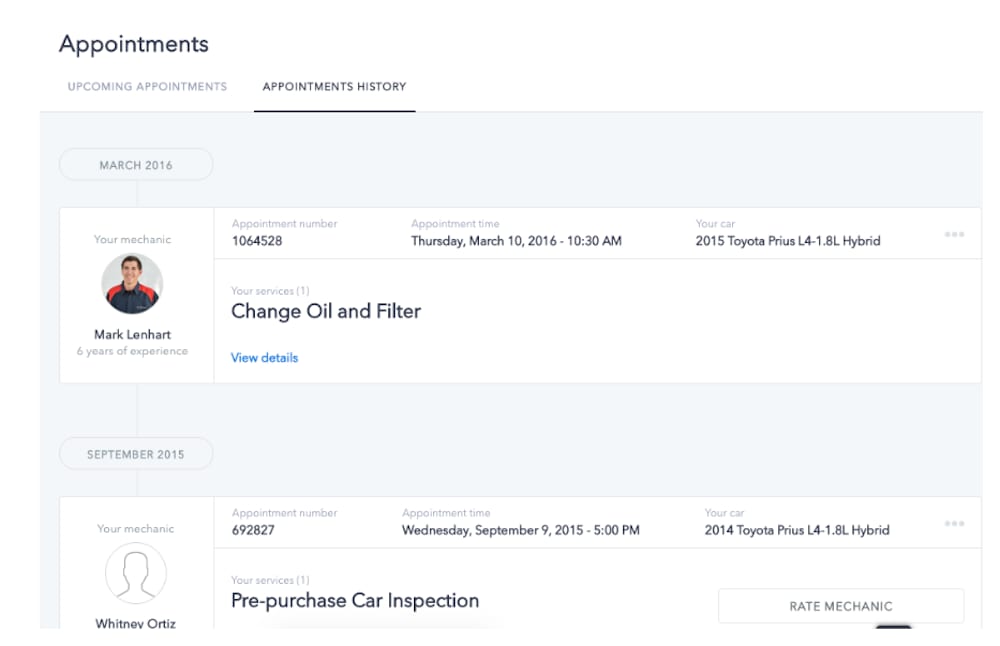Click the Thursday, March 10, 2016 appointment time
This screenshot has height=646, width=1000.
516,241
